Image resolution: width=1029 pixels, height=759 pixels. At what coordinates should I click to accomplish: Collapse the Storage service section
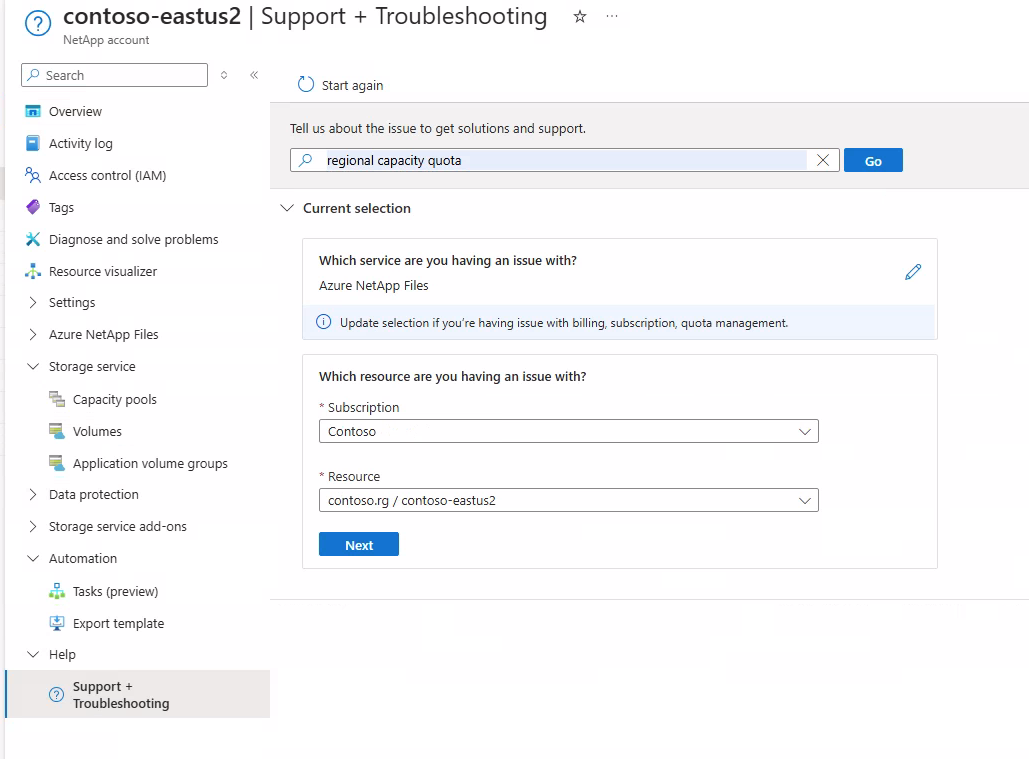33,366
